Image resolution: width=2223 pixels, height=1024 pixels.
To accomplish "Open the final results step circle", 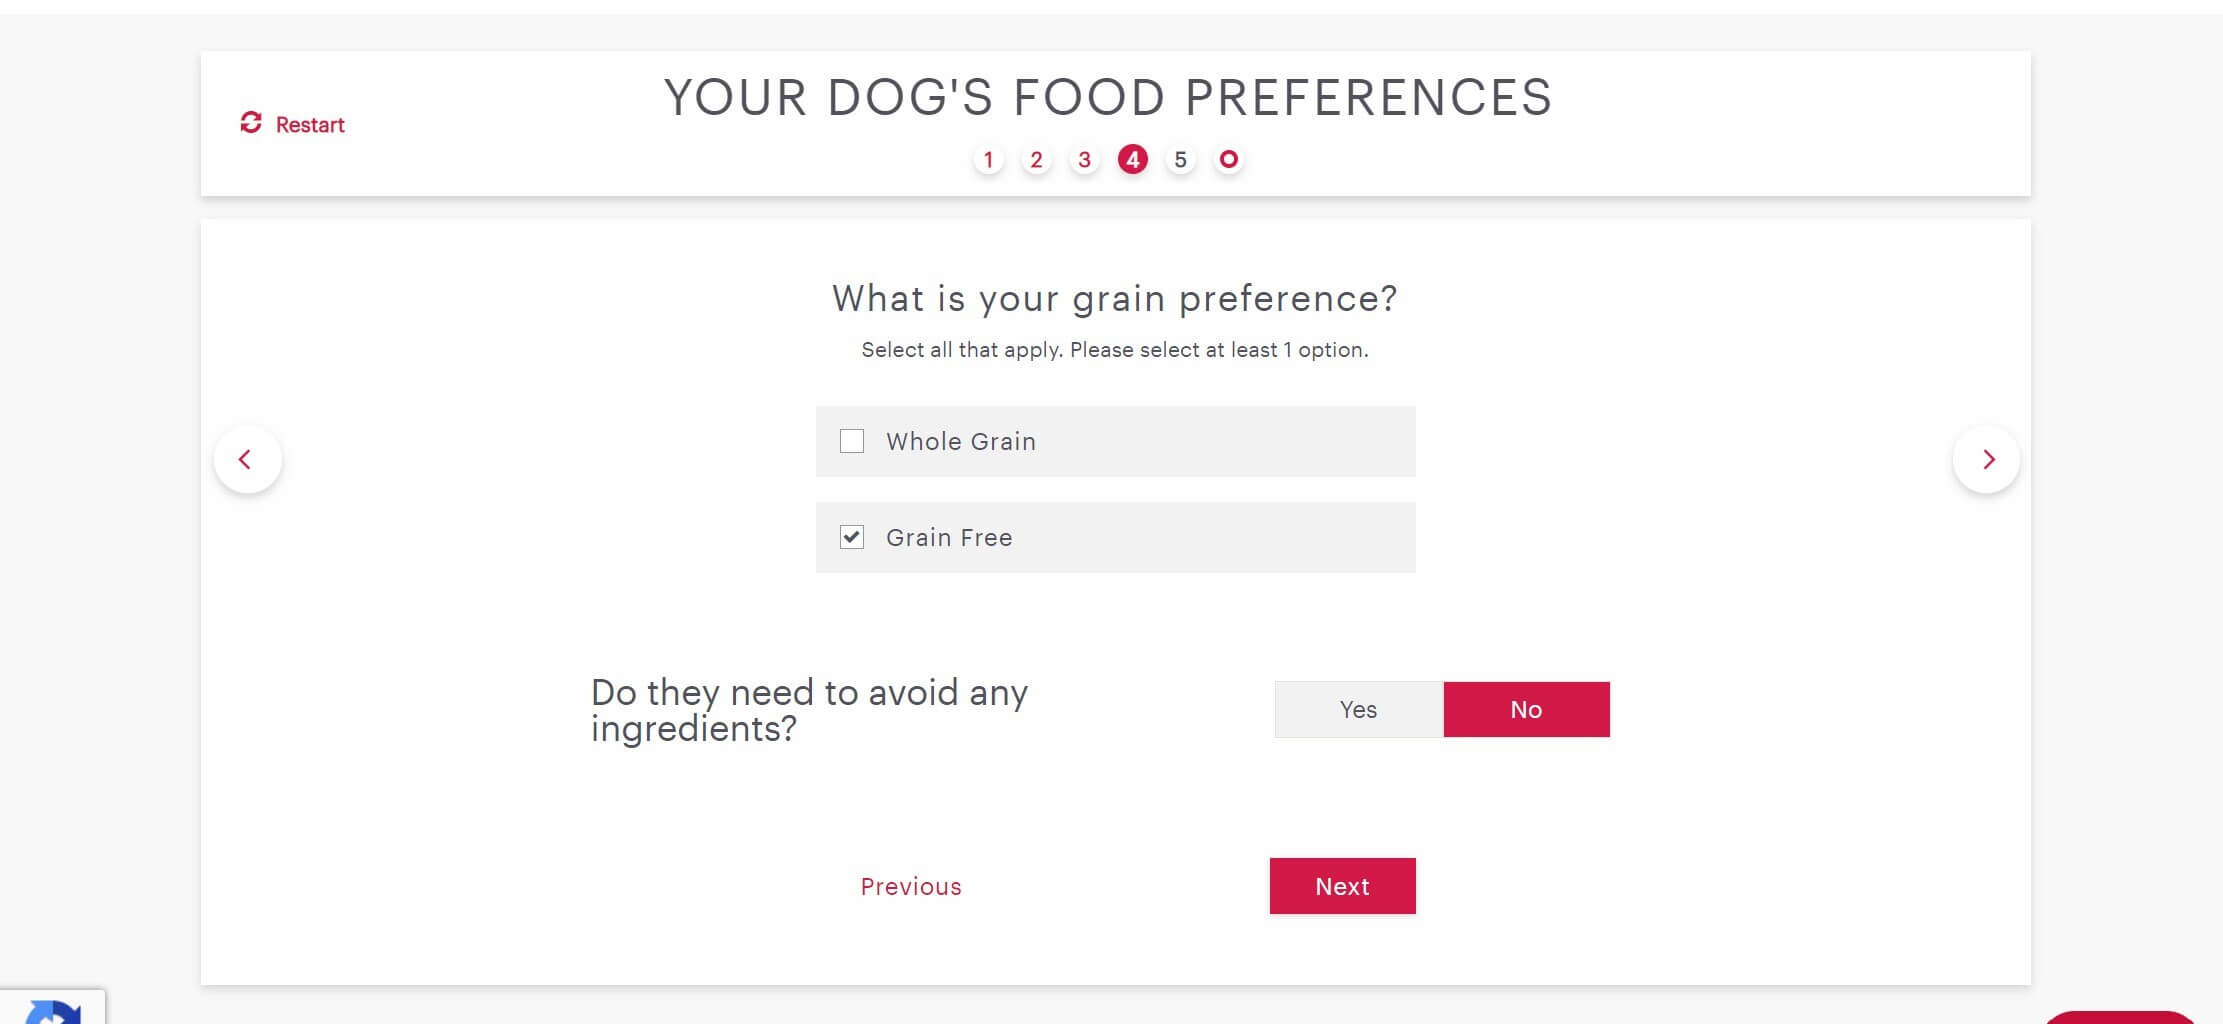I will [x=1228, y=159].
